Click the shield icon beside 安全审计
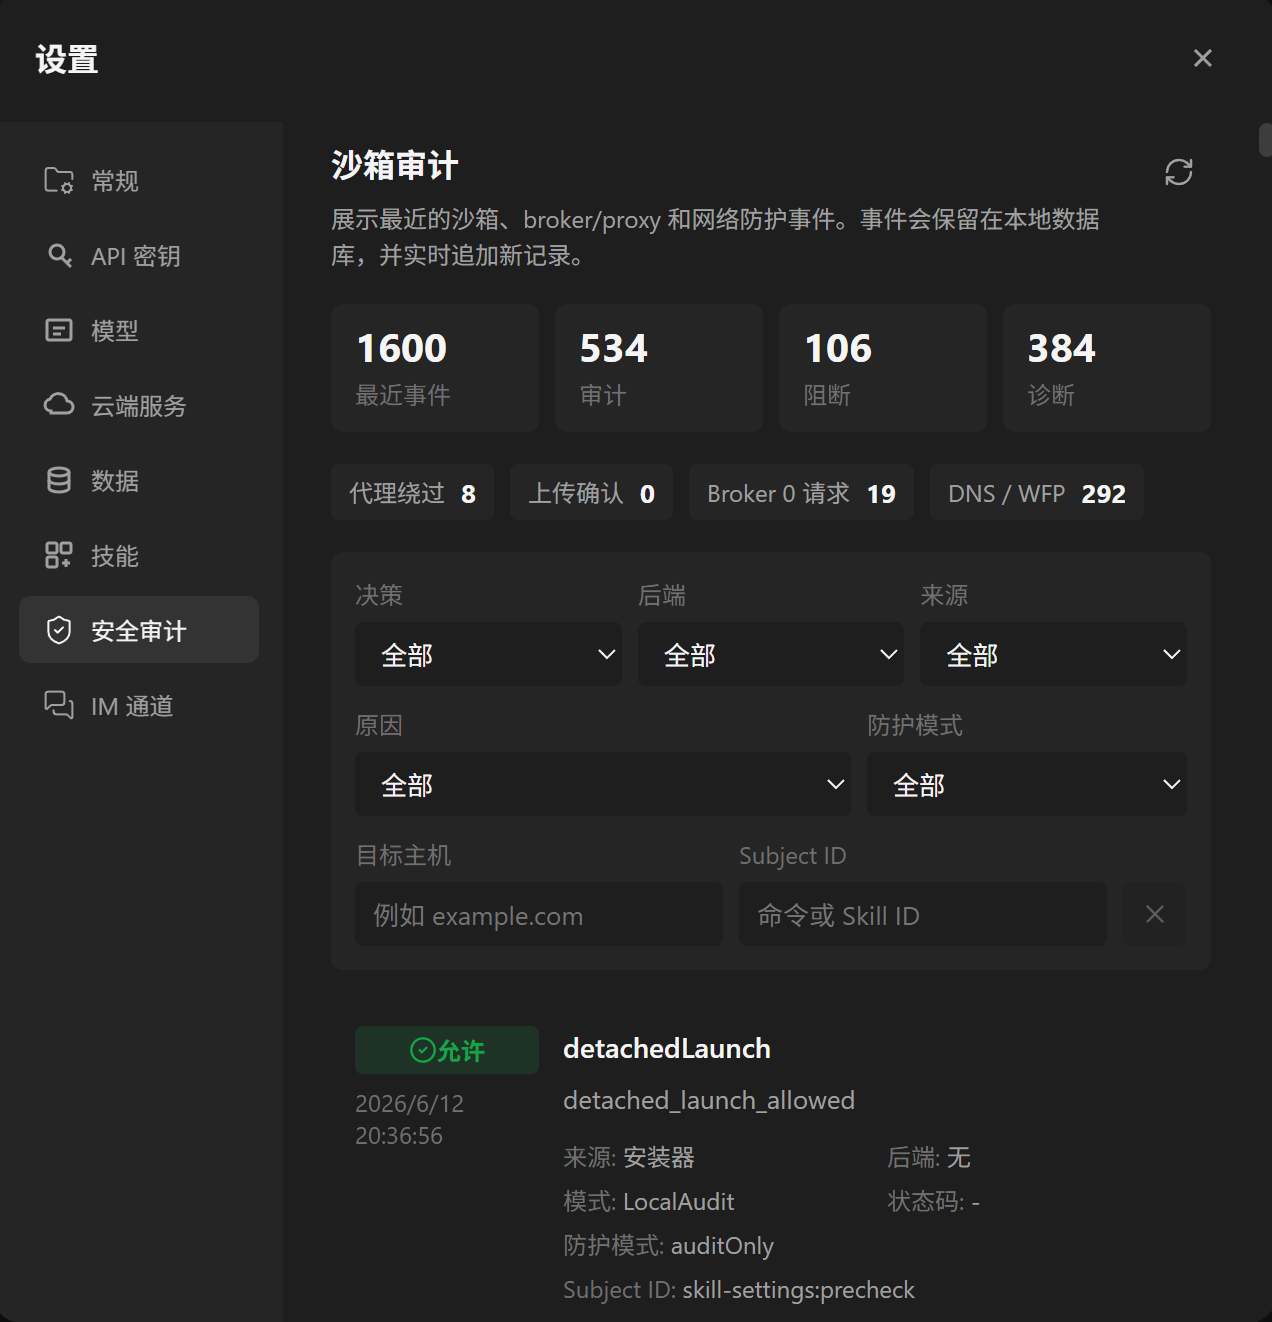The image size is (1272, 1322). pos(59,630)
